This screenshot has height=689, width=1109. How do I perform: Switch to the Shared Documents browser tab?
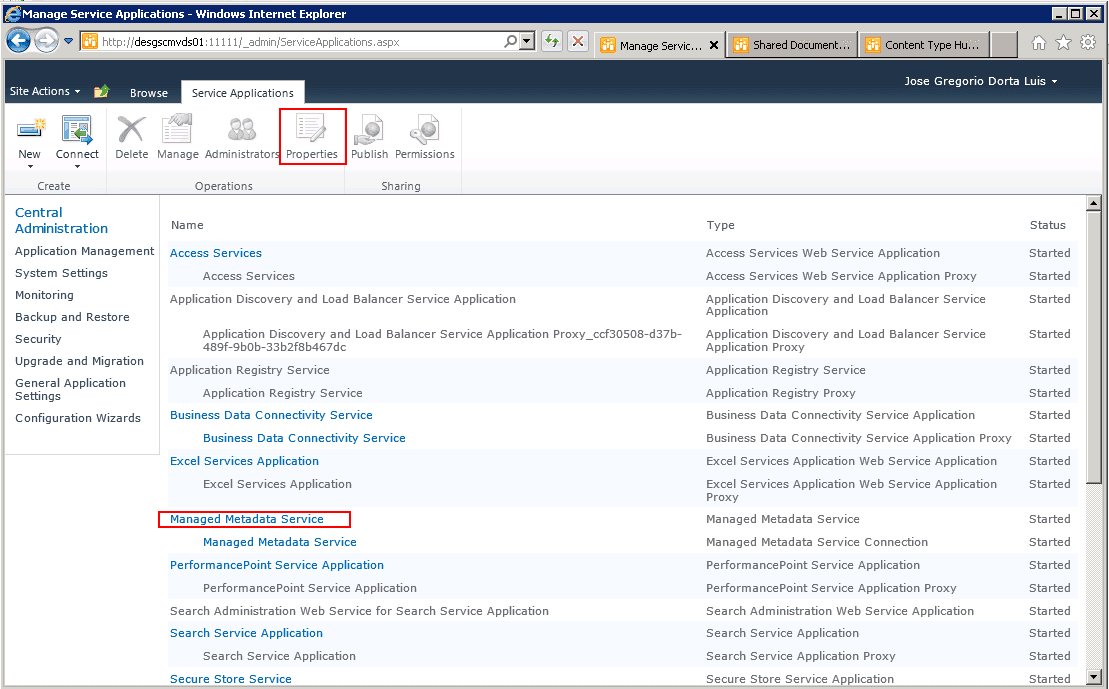791,45
